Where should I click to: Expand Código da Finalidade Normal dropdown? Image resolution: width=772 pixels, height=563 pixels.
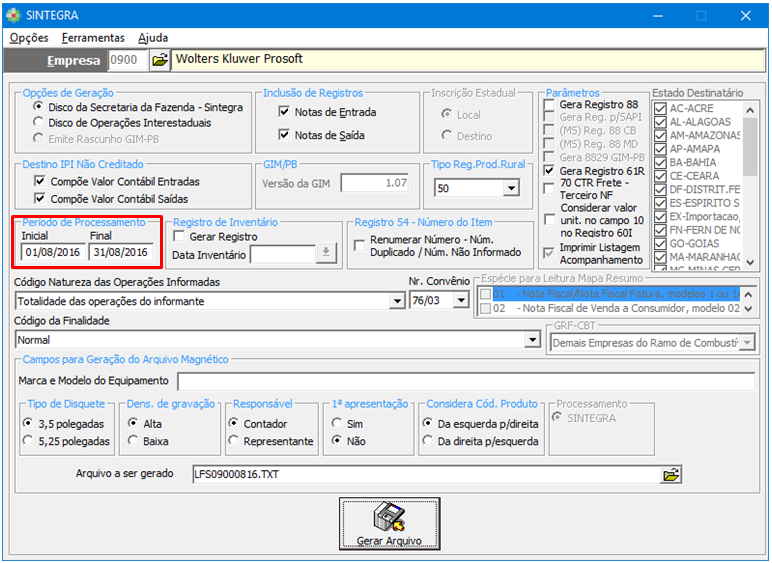click(x=532, y=340)
